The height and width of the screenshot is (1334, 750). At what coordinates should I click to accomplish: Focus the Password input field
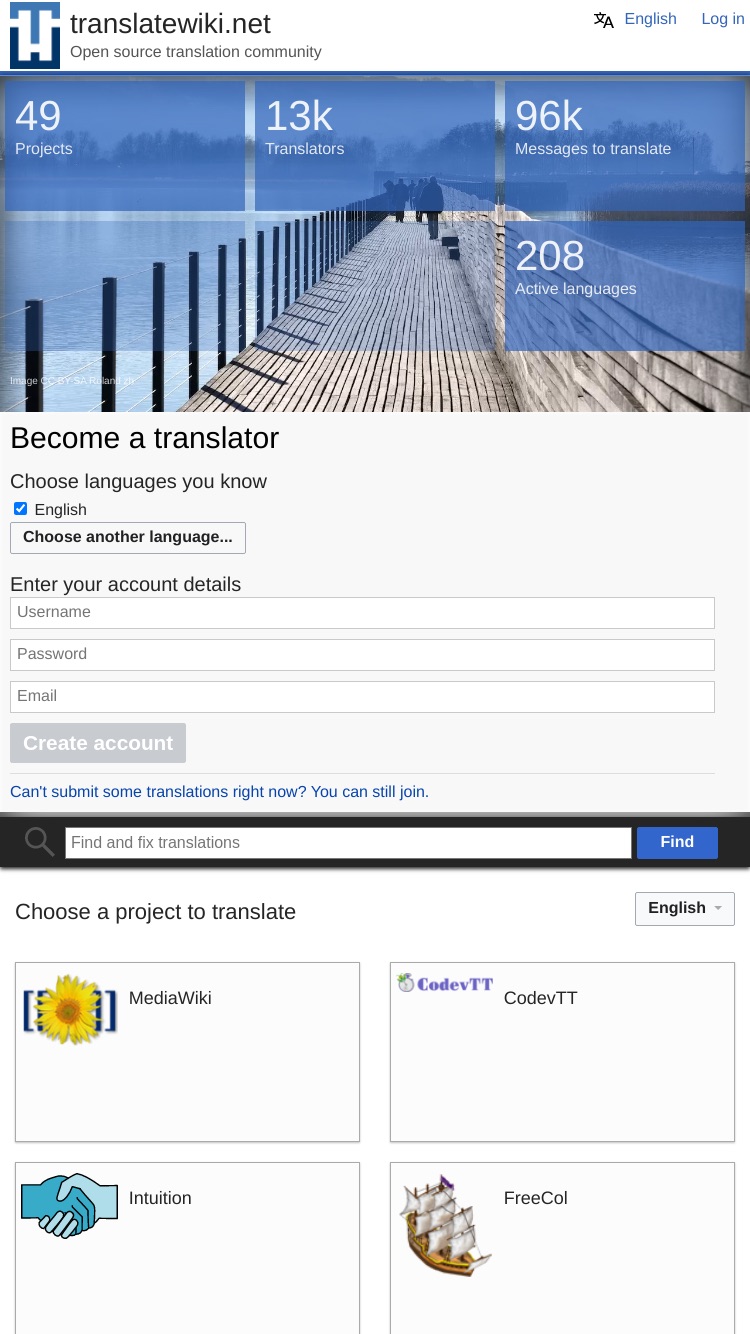(x=362, y=654)
